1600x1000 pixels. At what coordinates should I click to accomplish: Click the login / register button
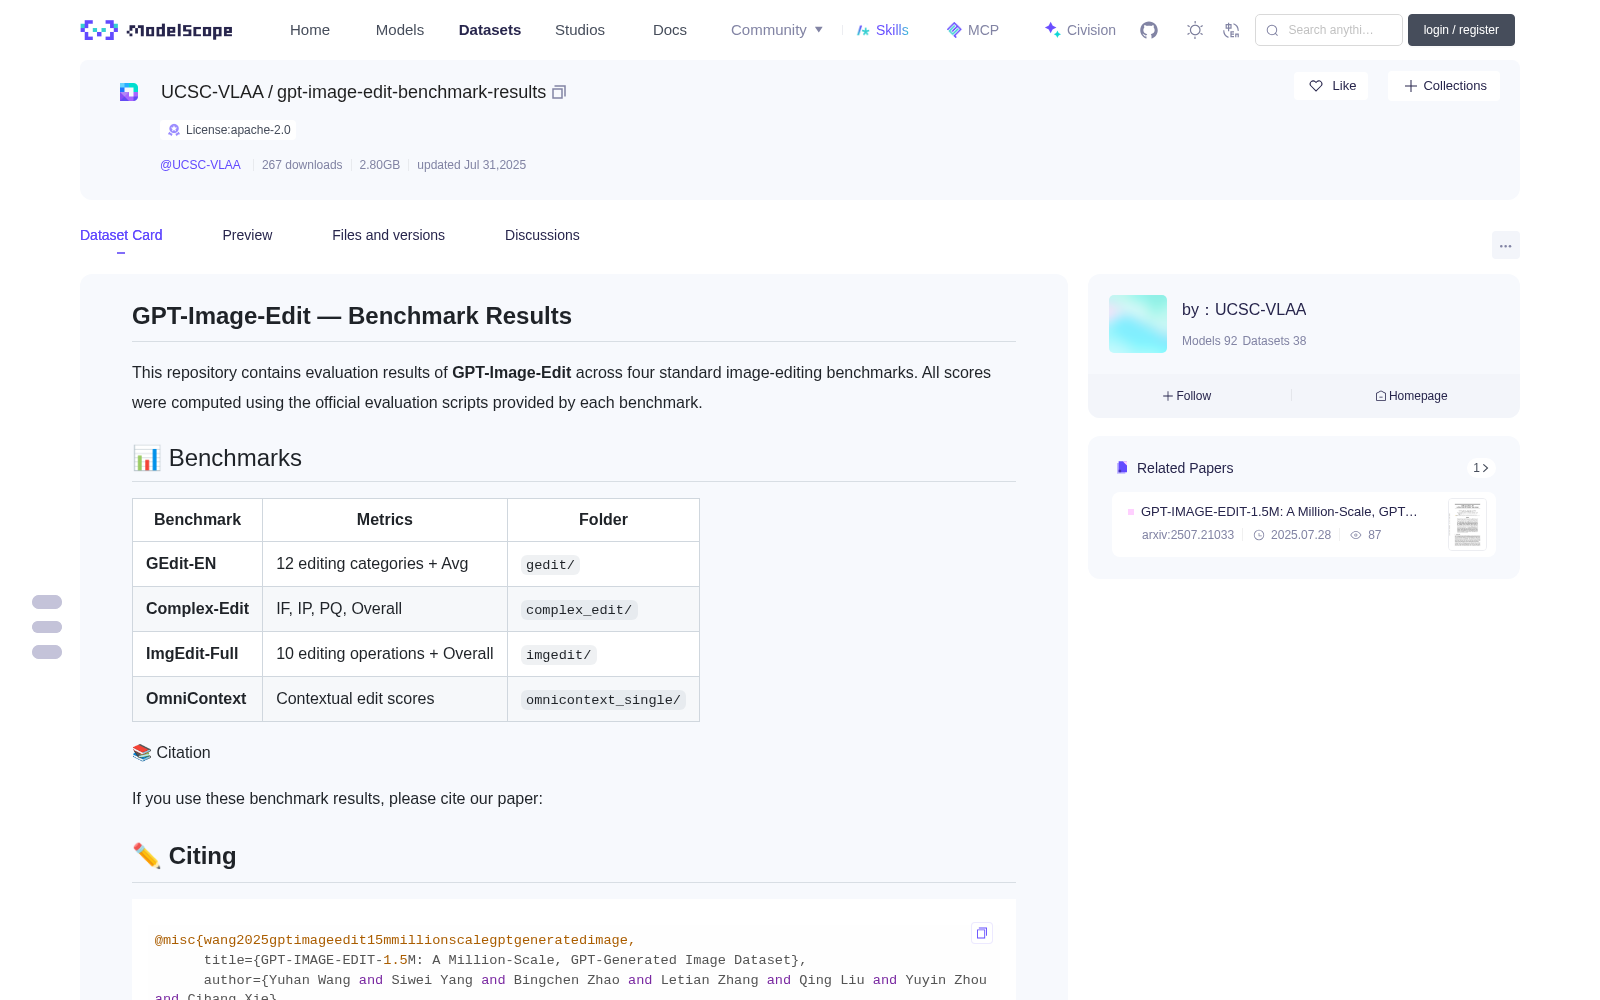(1461, 30)
